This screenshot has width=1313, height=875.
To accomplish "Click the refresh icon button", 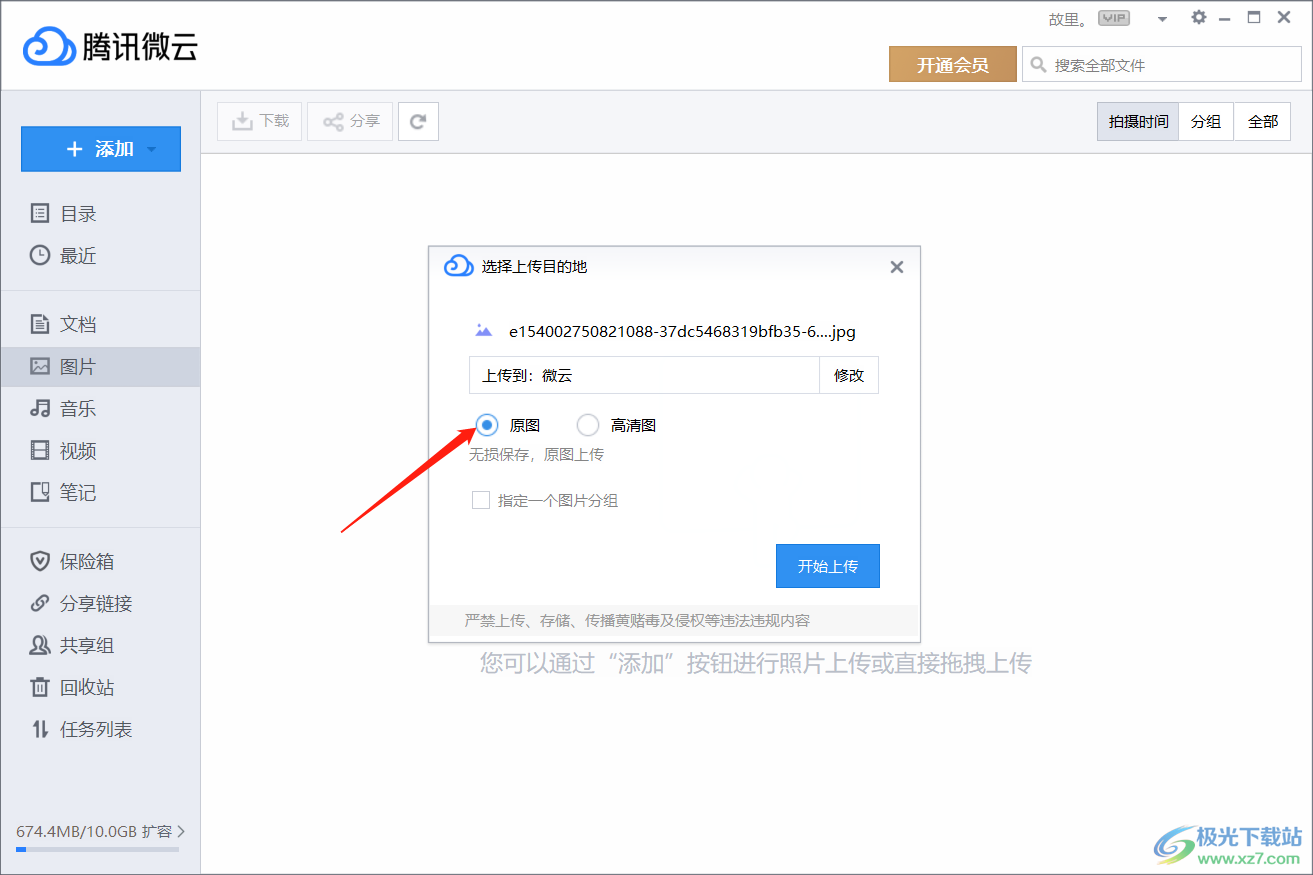I will click(x=418, y=121).
